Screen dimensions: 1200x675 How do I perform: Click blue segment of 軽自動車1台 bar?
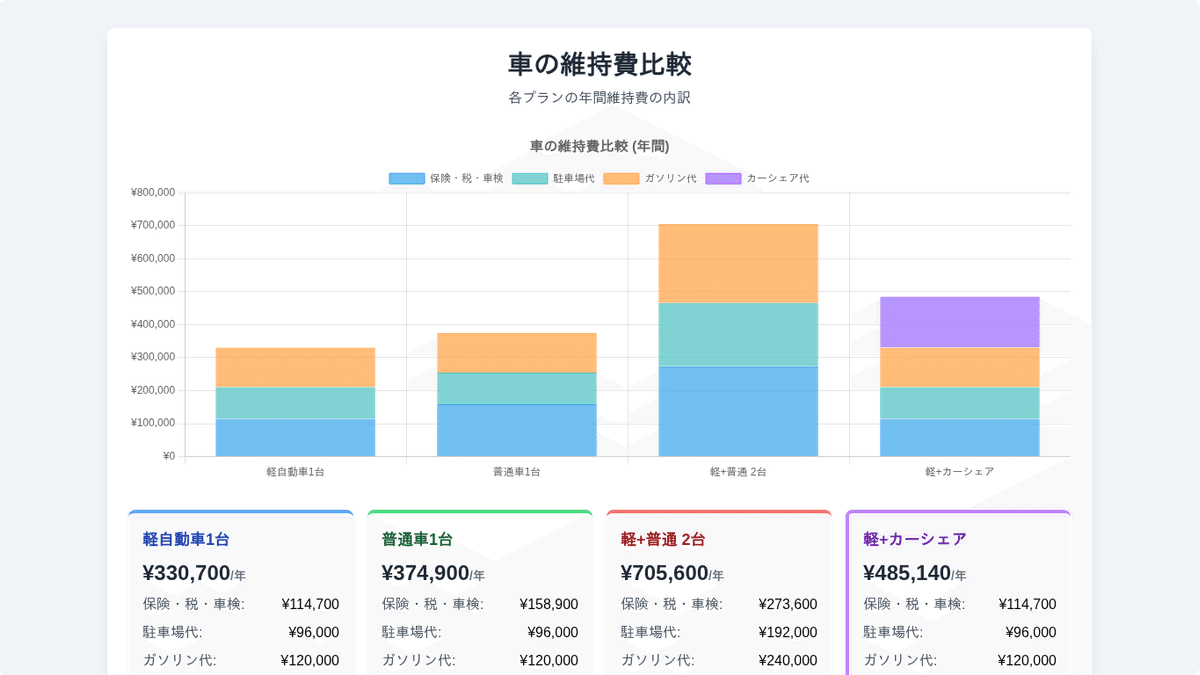click(295, 438)
